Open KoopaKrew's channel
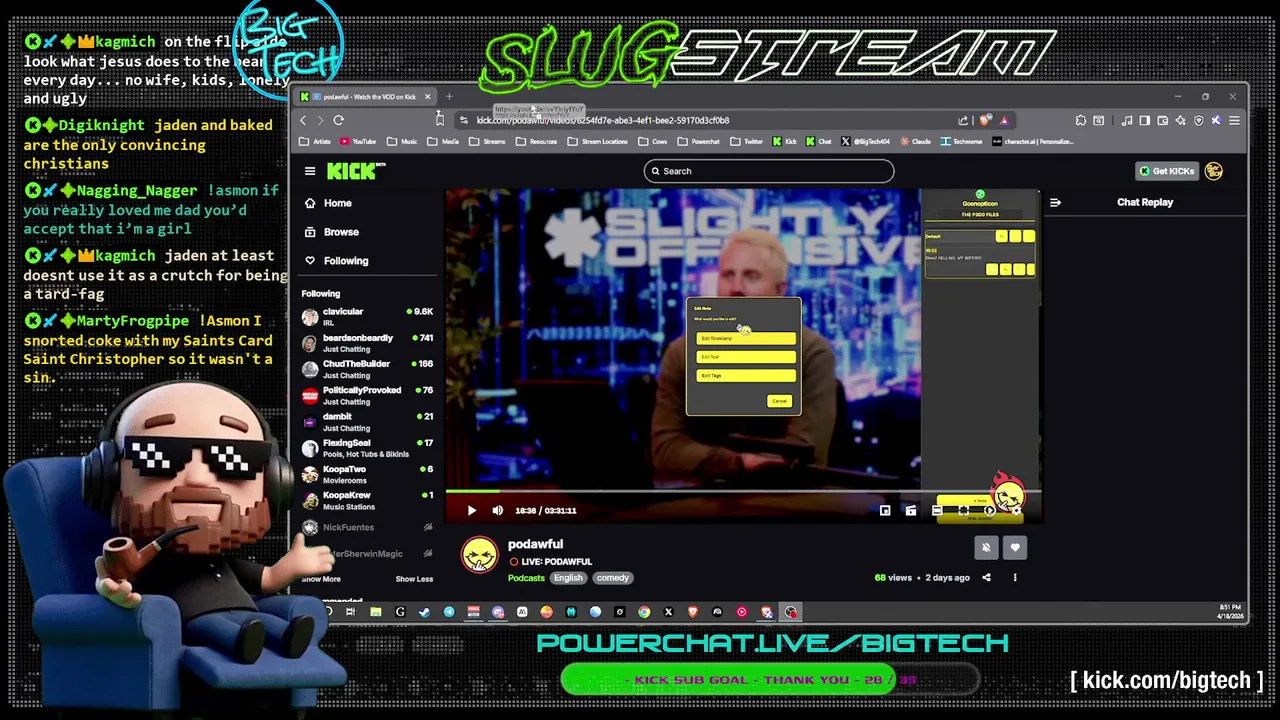 coord(368,500)
